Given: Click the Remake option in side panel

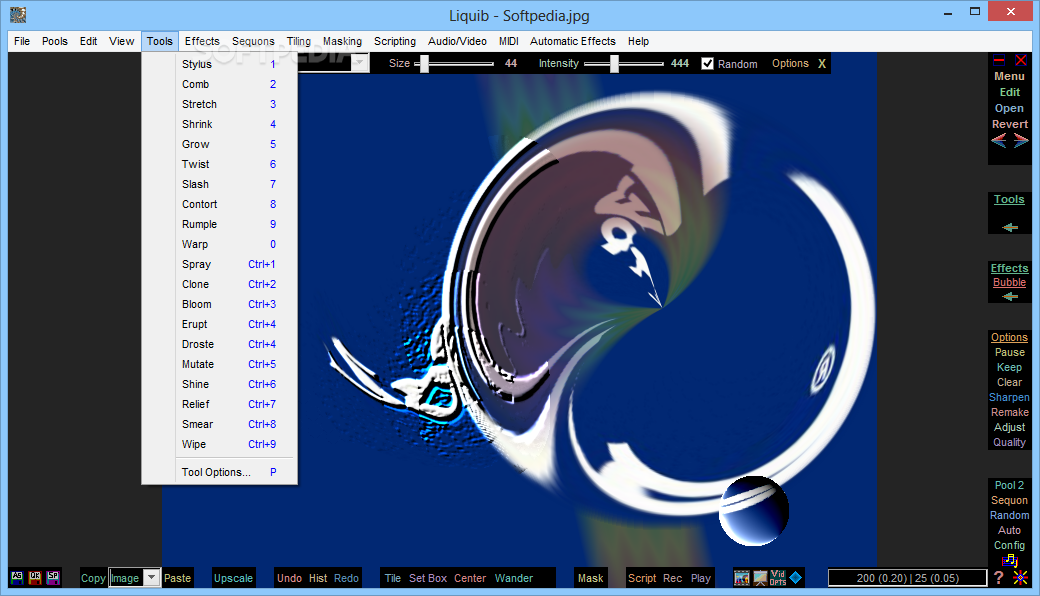Looking at the screenshot, I should click(x=1009, y=412).
